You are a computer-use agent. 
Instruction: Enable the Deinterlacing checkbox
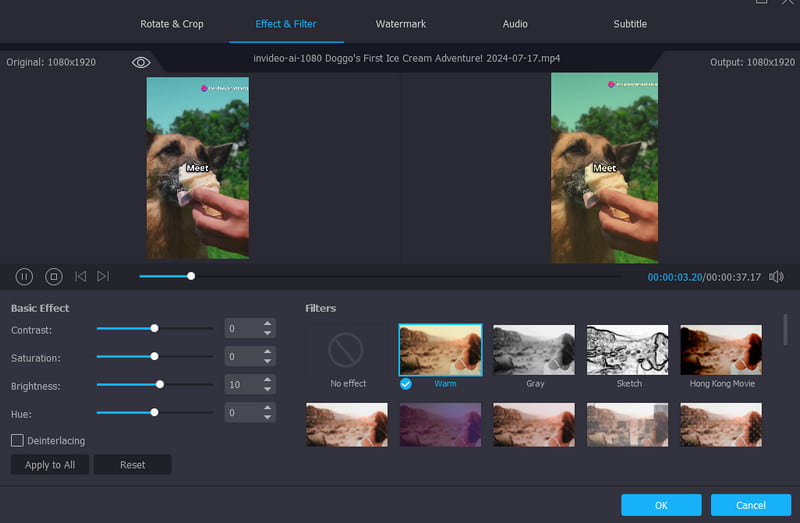pyautogui.click(x=18, y=440)
